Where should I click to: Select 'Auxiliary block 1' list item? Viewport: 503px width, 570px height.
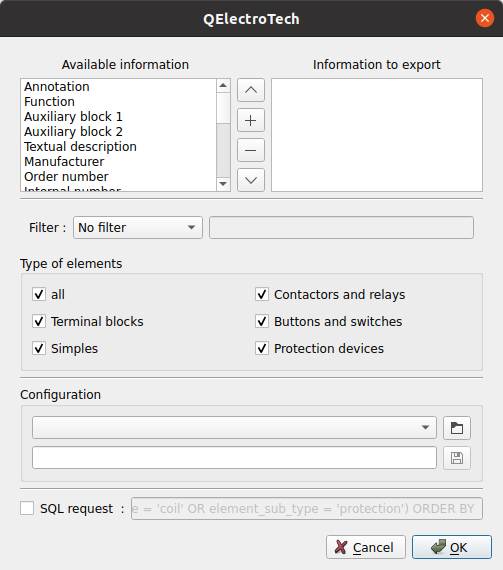pos(118,116)
